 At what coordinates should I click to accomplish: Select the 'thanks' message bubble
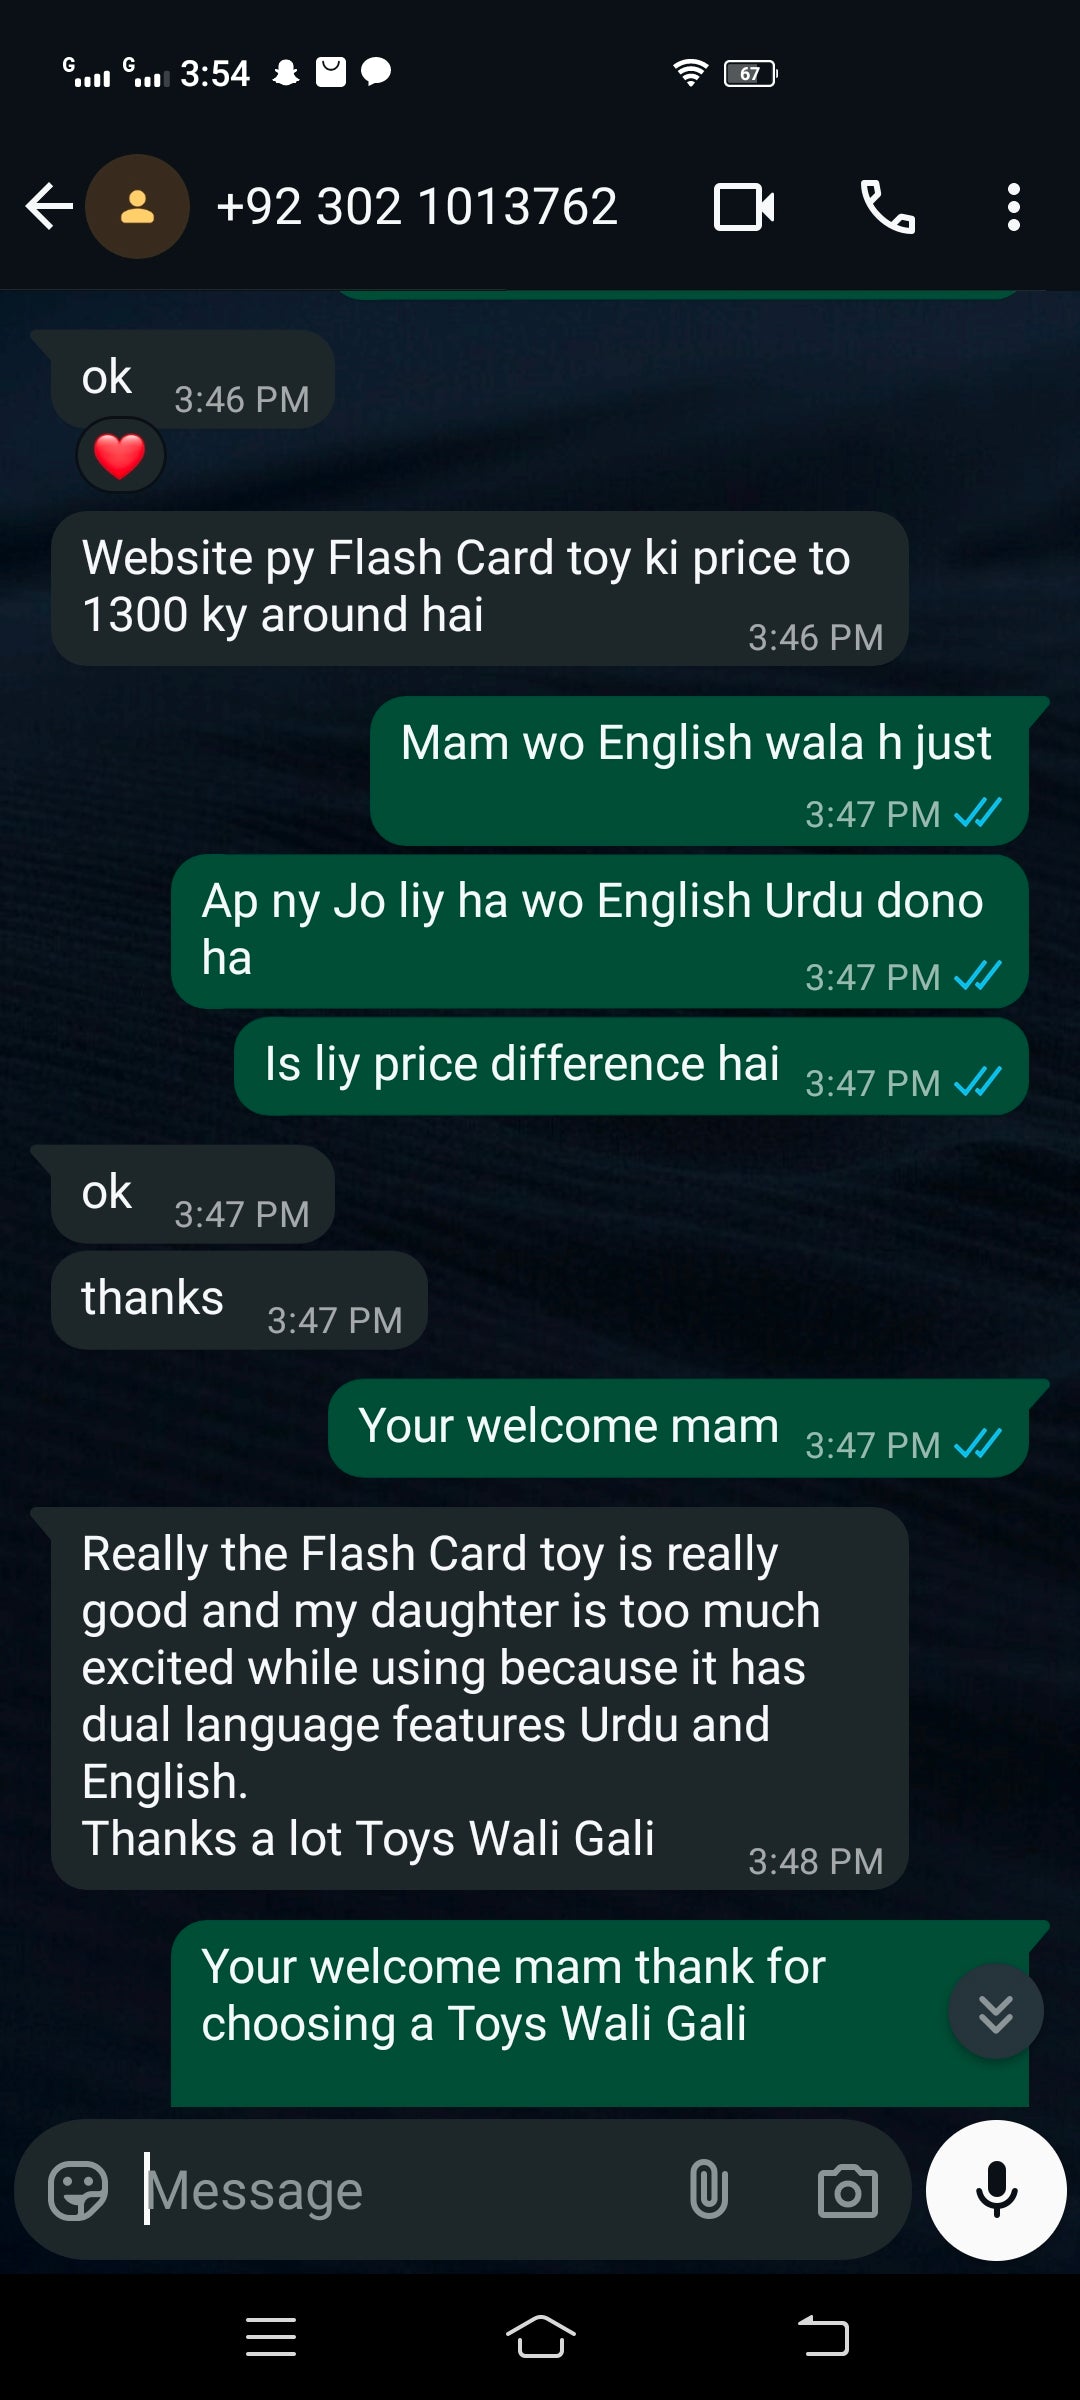[x=239, y=1300]
